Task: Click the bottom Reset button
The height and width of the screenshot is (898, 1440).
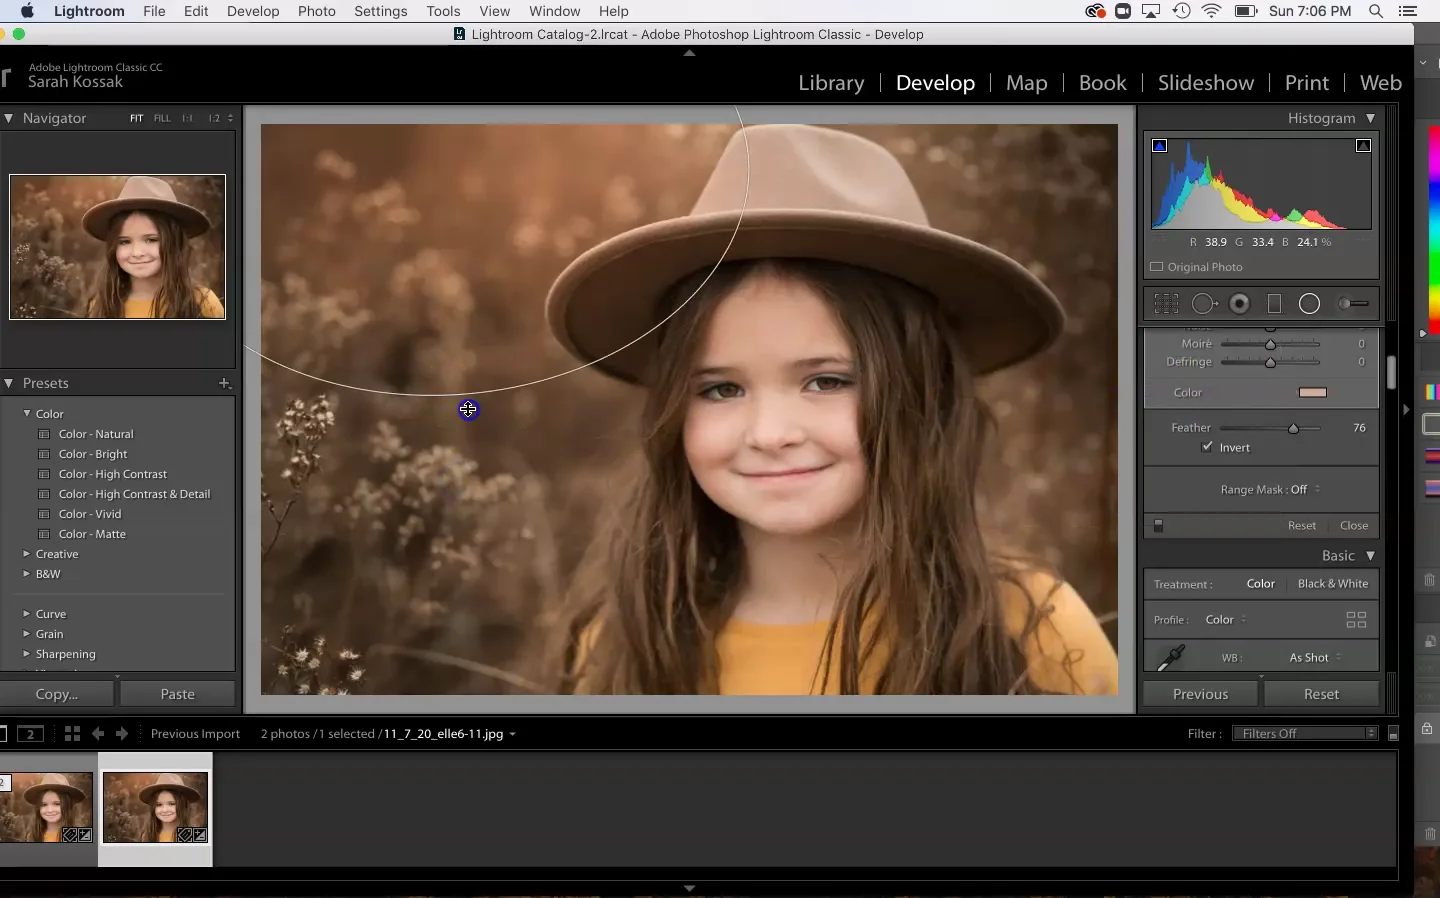Action: click(1322, 694)
